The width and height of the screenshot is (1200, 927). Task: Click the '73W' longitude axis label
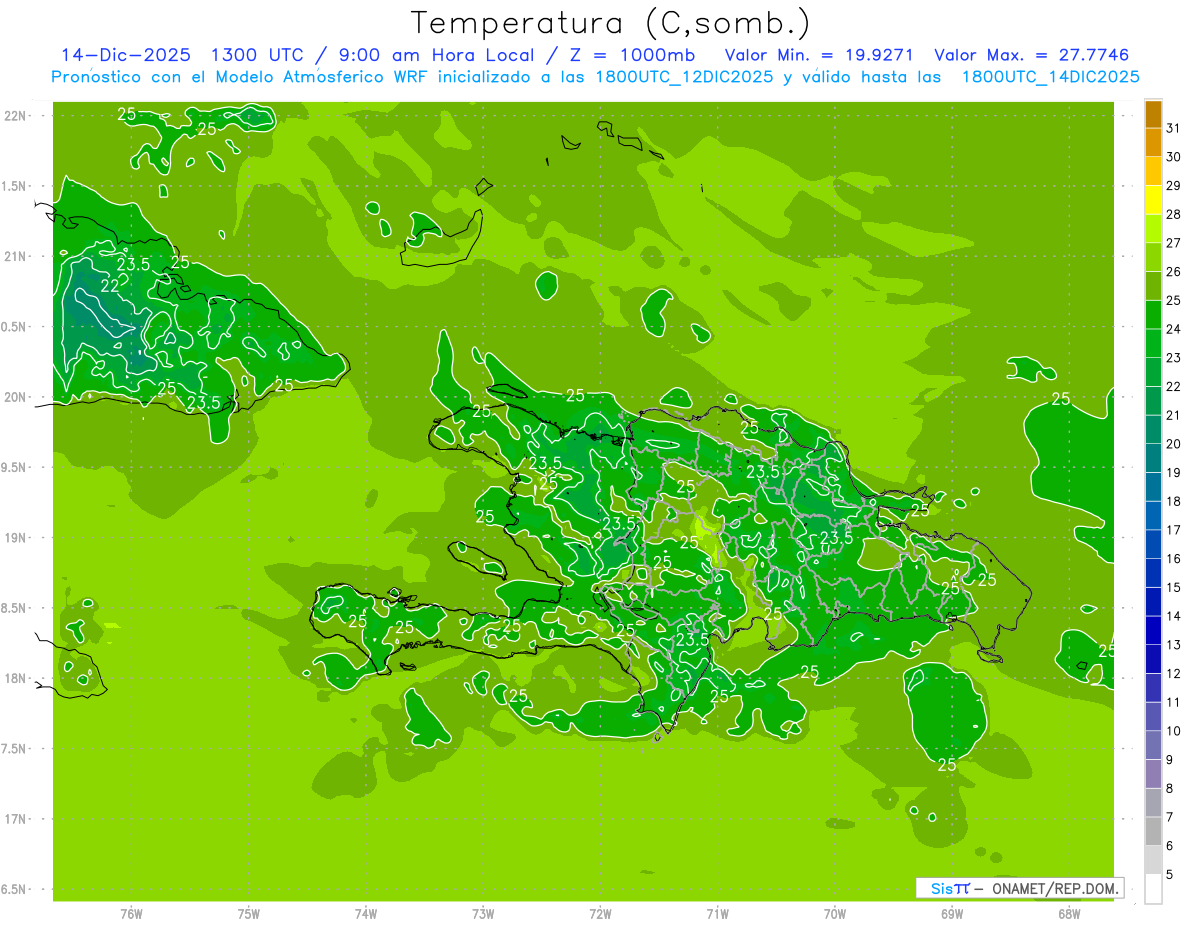click(482, 913)
